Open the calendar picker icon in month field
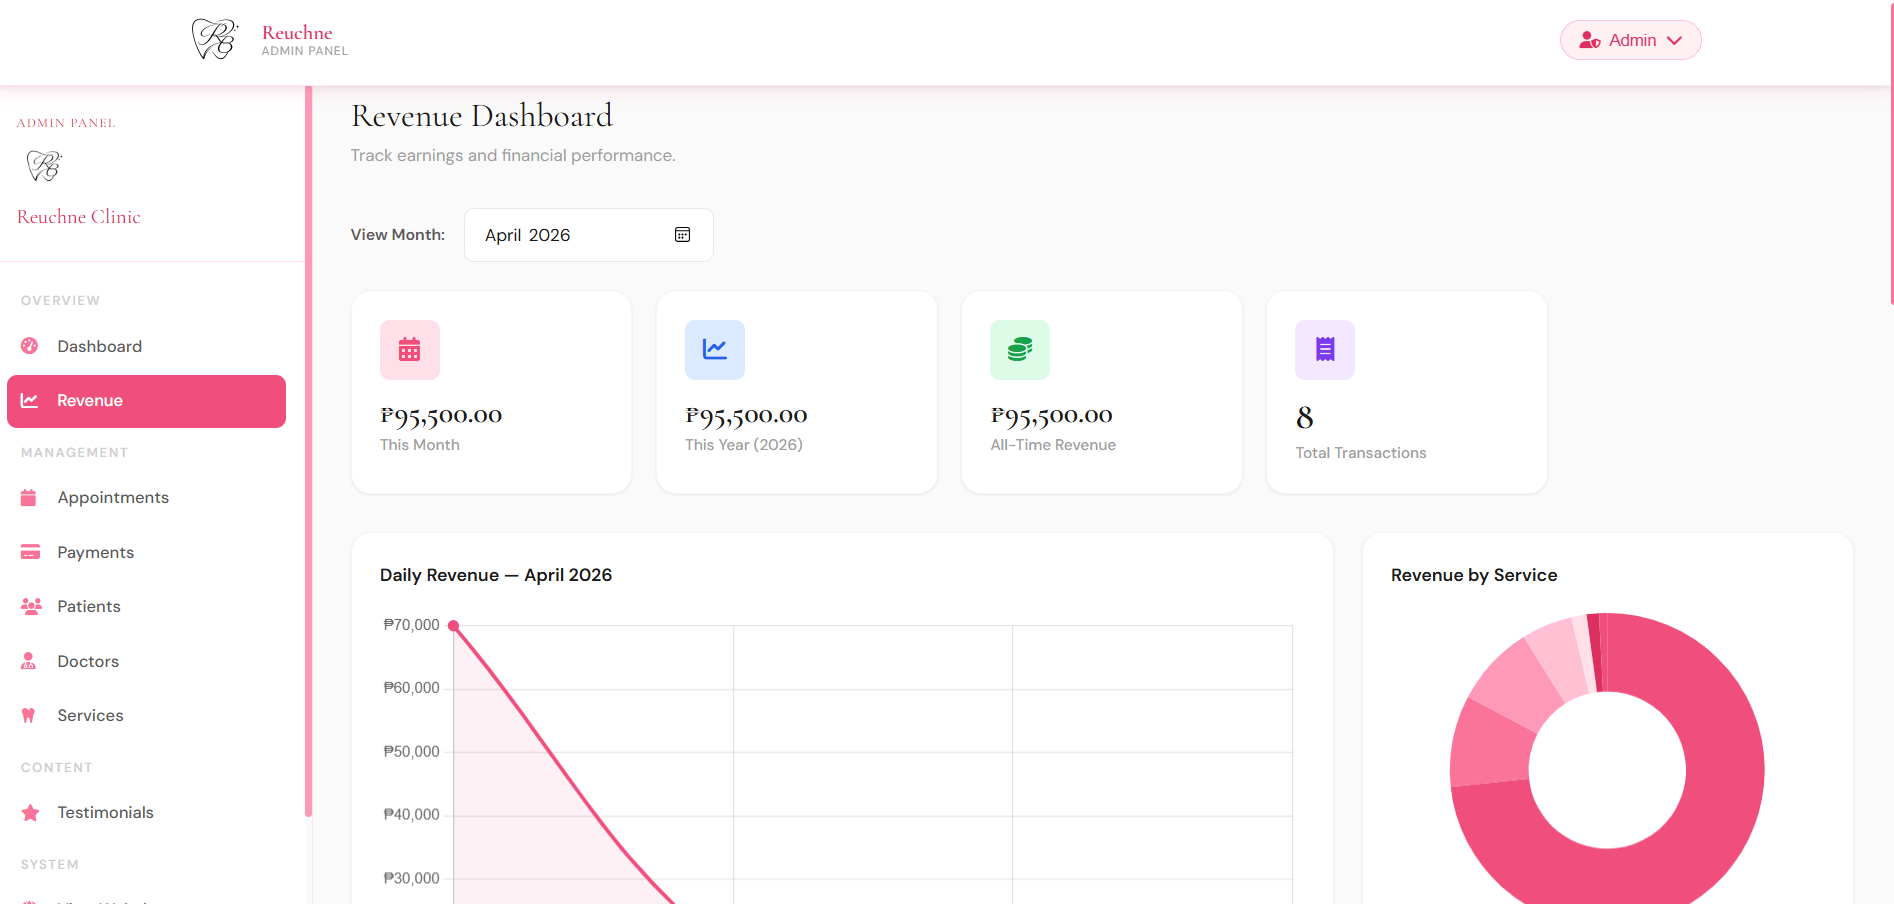Viewport: 1894px width, 904px height. pyautogui.click(x=683, y=235)
